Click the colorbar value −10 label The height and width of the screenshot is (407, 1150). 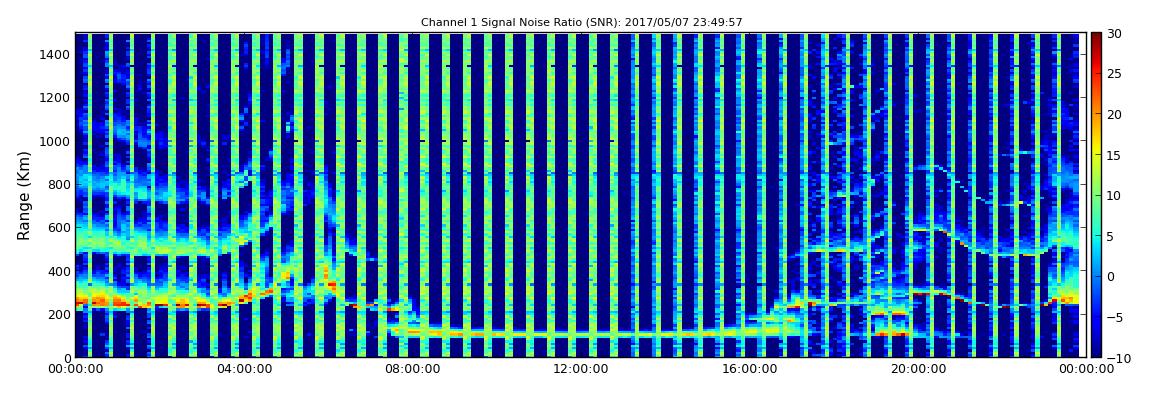pos(1118,358)
